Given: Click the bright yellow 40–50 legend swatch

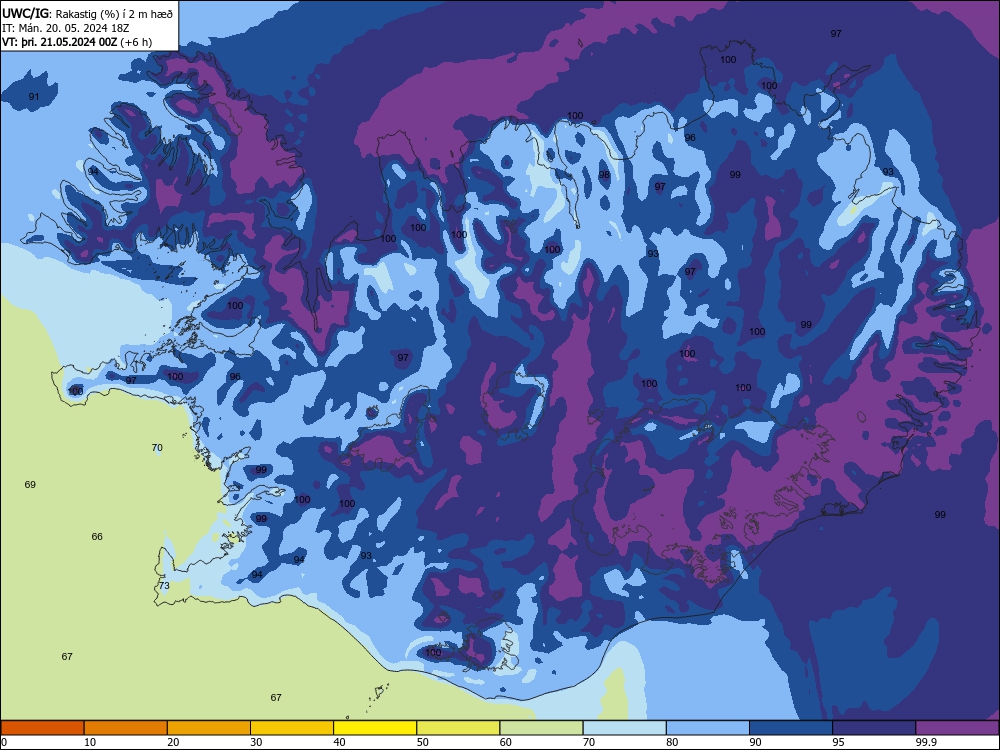Looking at the screenshot, I should point(375,728).
